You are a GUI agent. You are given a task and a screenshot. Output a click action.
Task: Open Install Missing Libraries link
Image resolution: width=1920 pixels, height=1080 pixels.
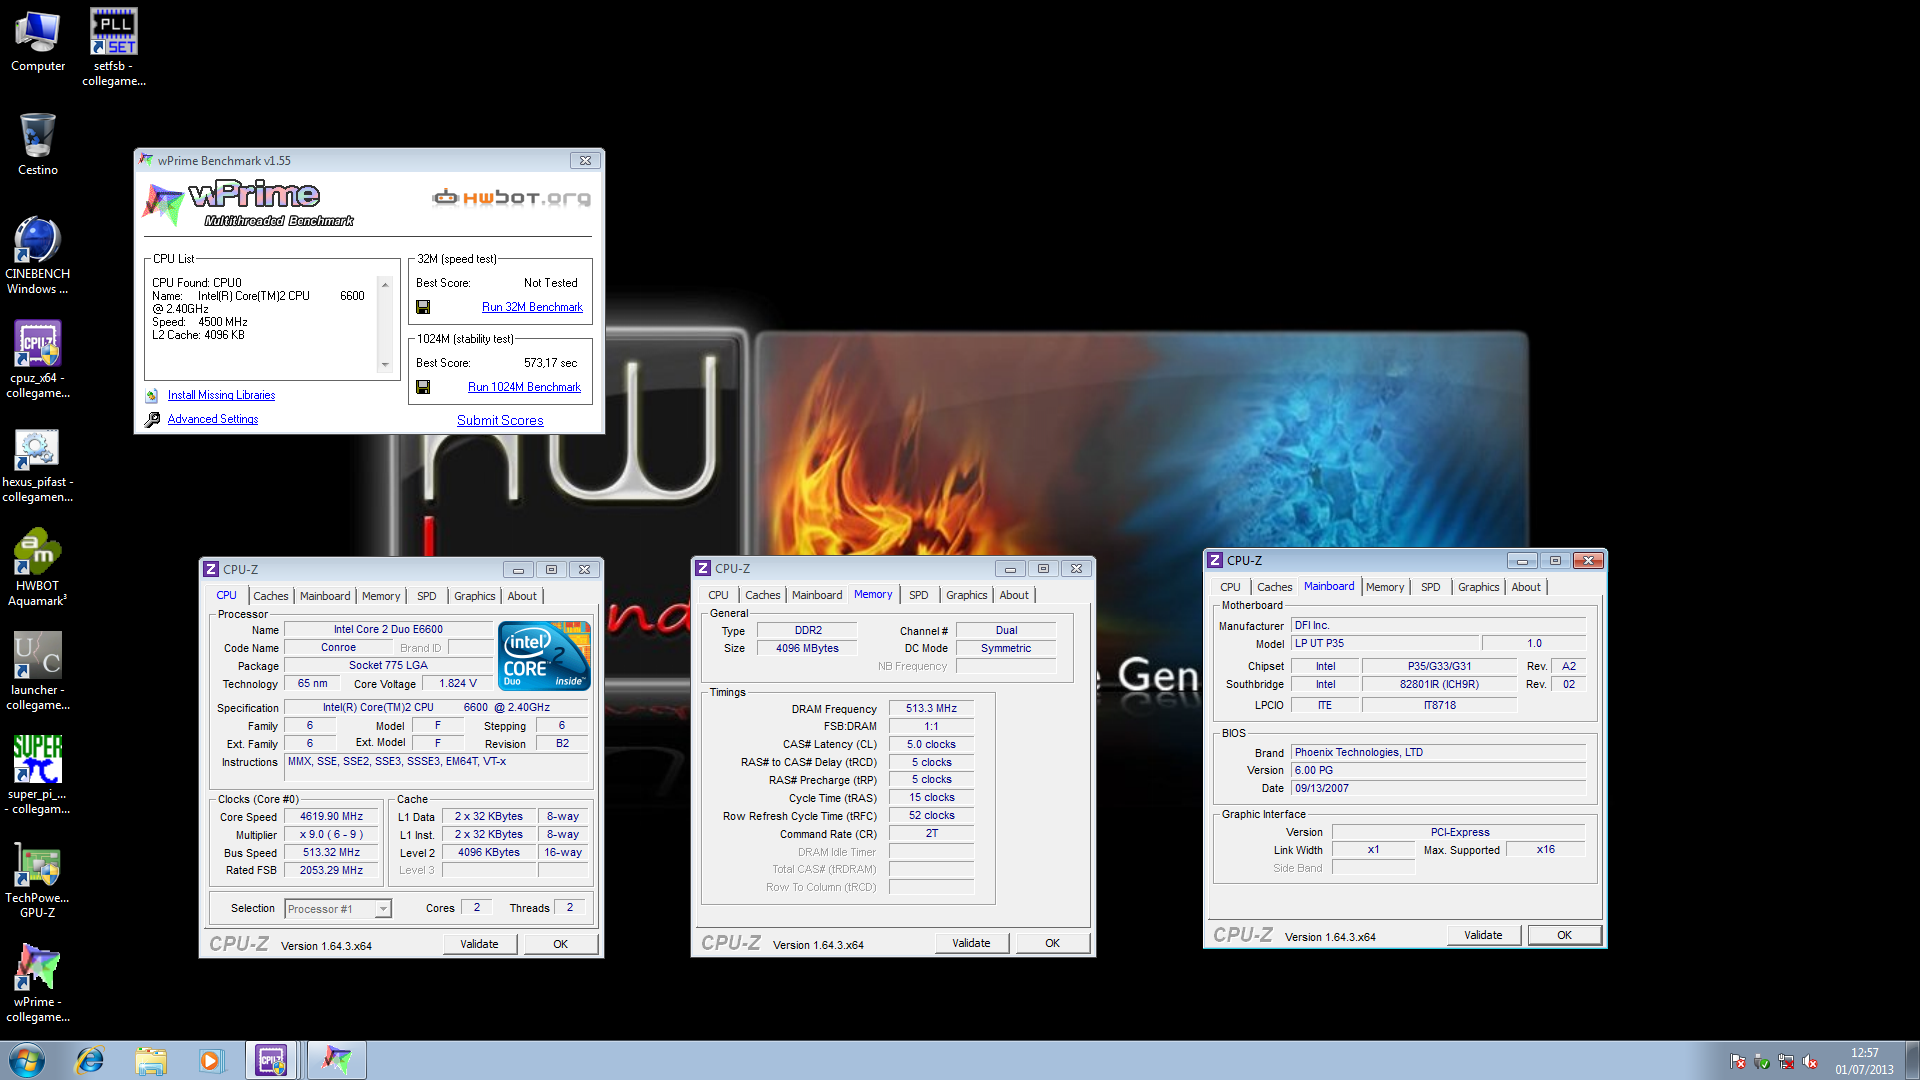click(221, 395)
